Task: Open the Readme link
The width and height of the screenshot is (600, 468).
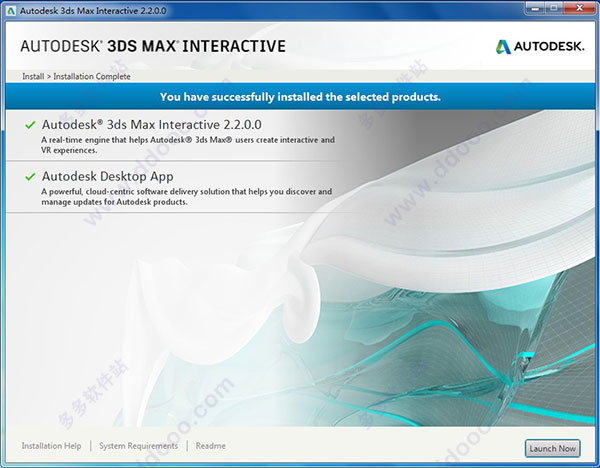Action: (x=210, y=446)
